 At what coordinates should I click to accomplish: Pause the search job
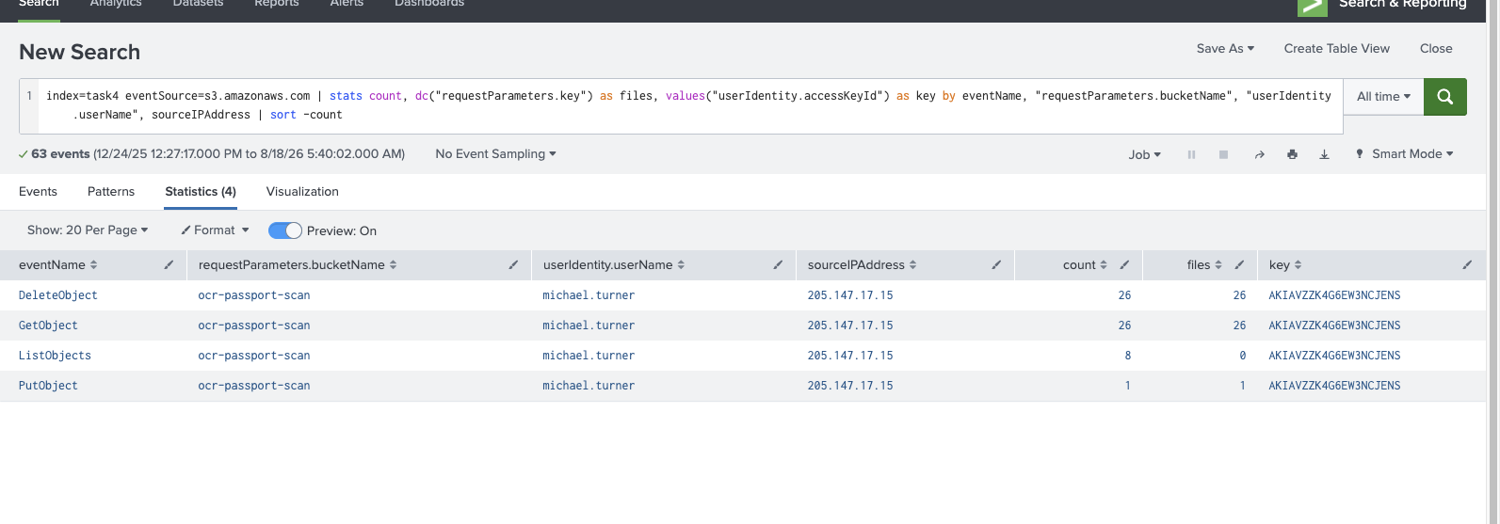tap(1191, 155)
